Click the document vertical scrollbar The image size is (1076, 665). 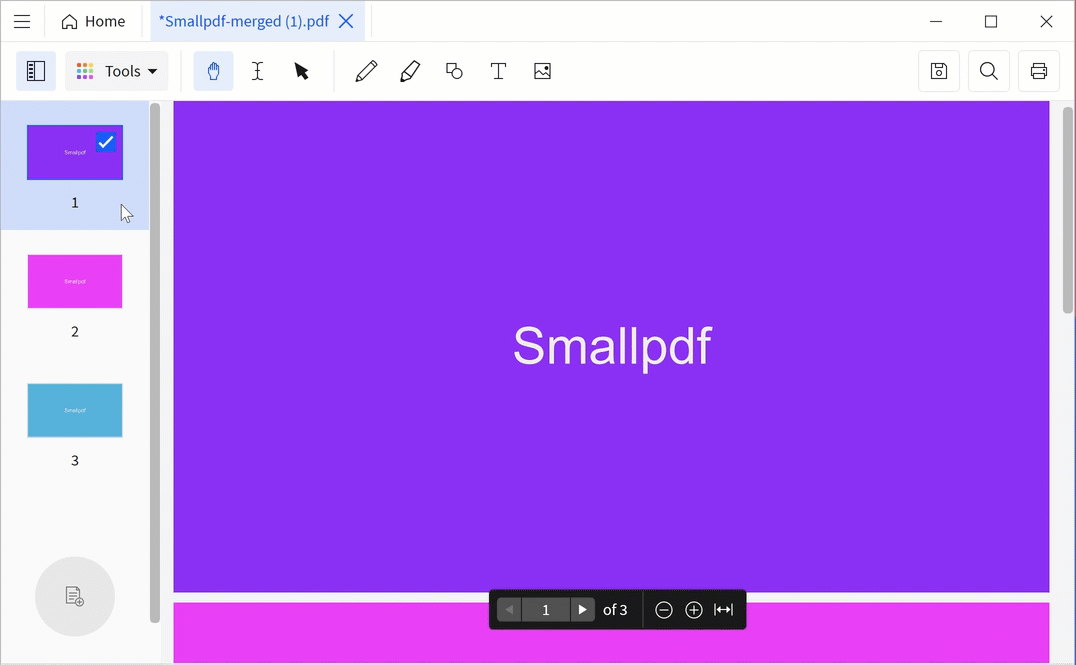pyautogui.click(x=1068, y=210)
